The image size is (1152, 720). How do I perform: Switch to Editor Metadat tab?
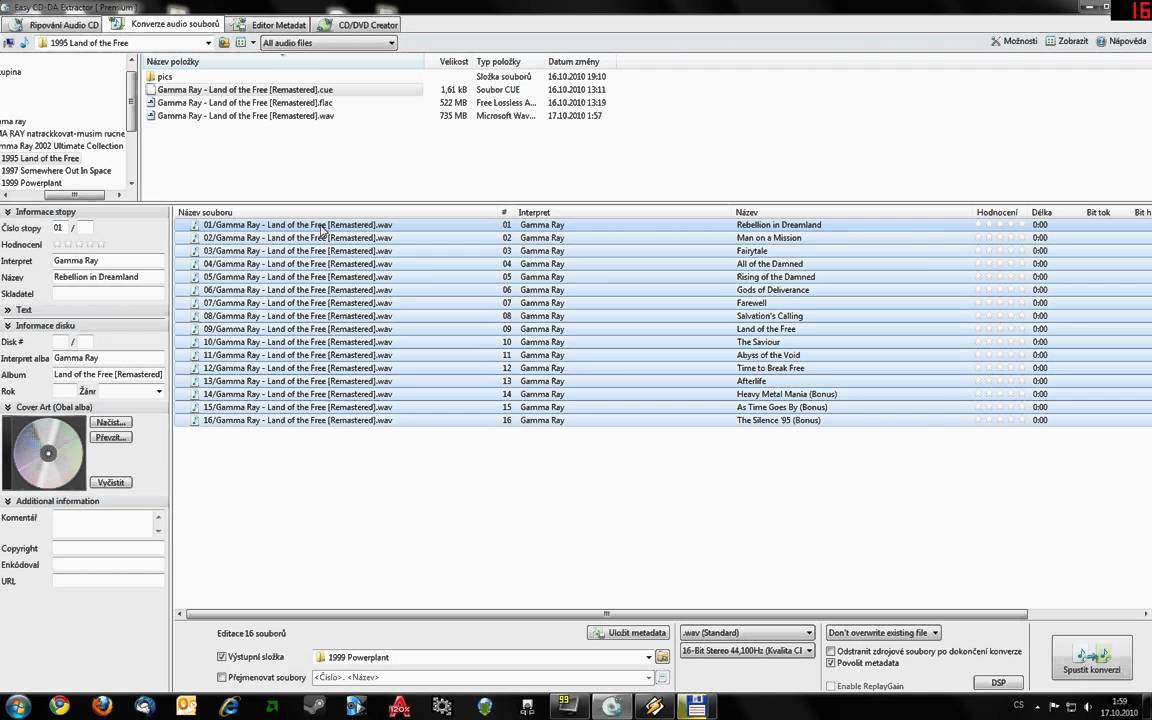tap(268, 25)
